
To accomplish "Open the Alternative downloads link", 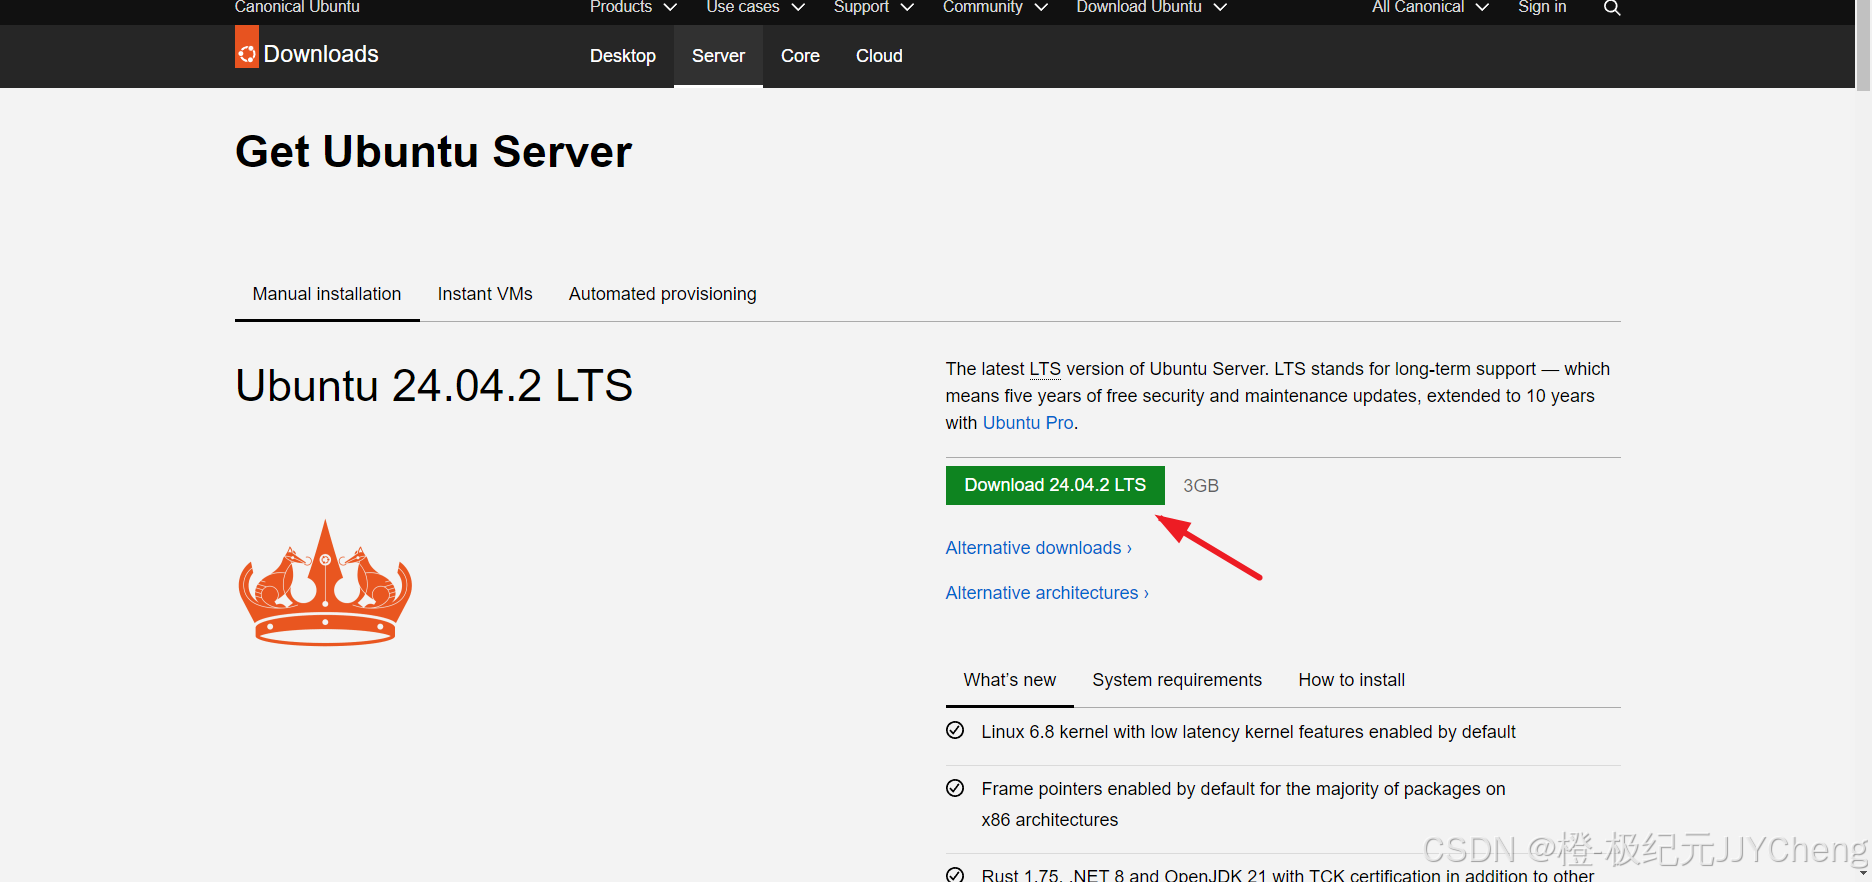I will [1038, 548].
